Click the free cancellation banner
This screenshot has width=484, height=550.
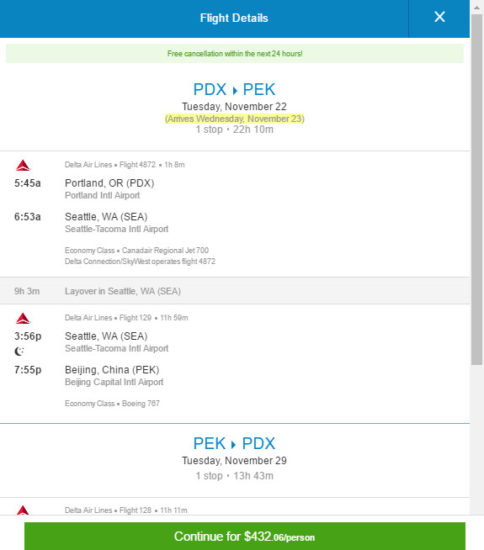[235, 53]
